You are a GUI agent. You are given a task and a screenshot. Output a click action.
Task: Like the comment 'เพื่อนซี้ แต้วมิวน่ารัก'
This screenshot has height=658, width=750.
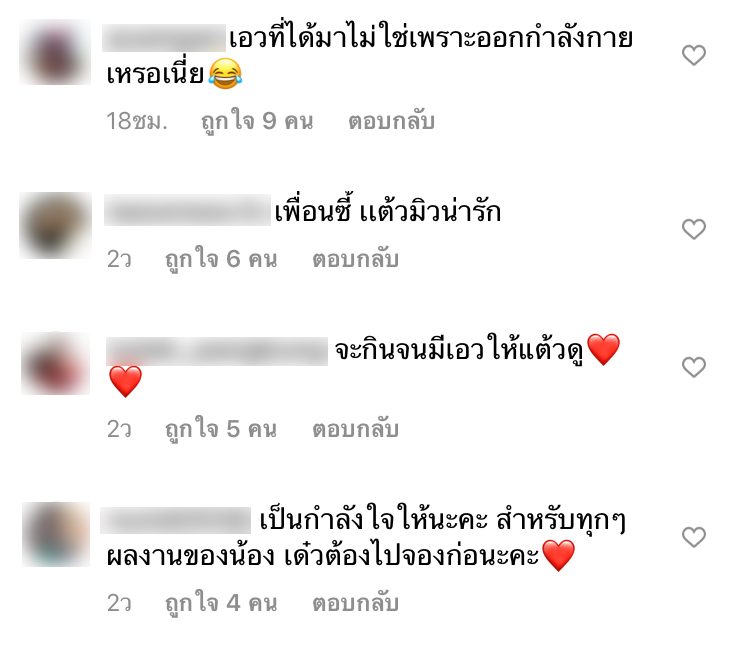[x=694, y=229]
